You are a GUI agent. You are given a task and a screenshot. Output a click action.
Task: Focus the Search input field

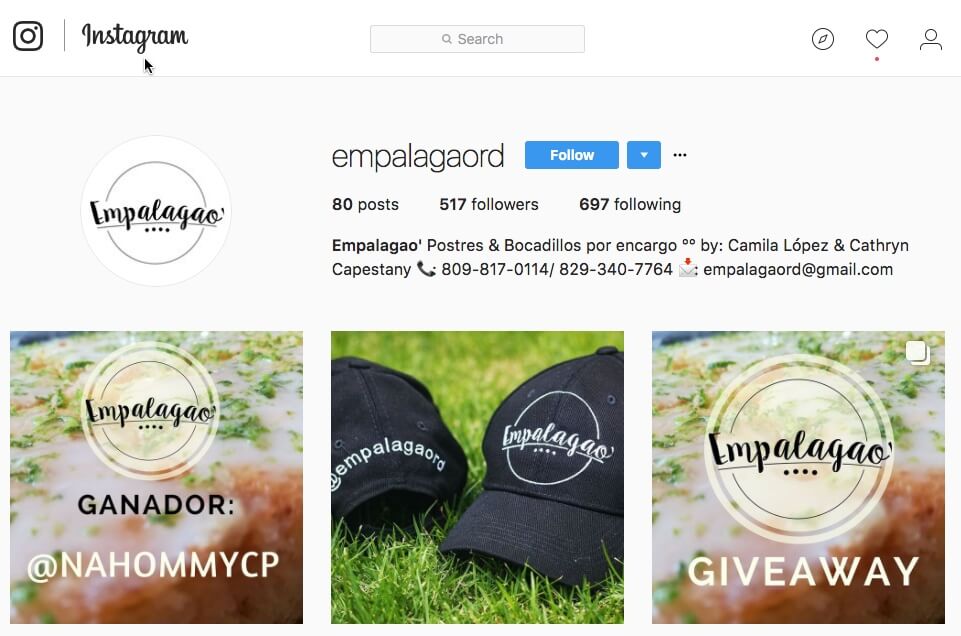(x=477, y=39)
